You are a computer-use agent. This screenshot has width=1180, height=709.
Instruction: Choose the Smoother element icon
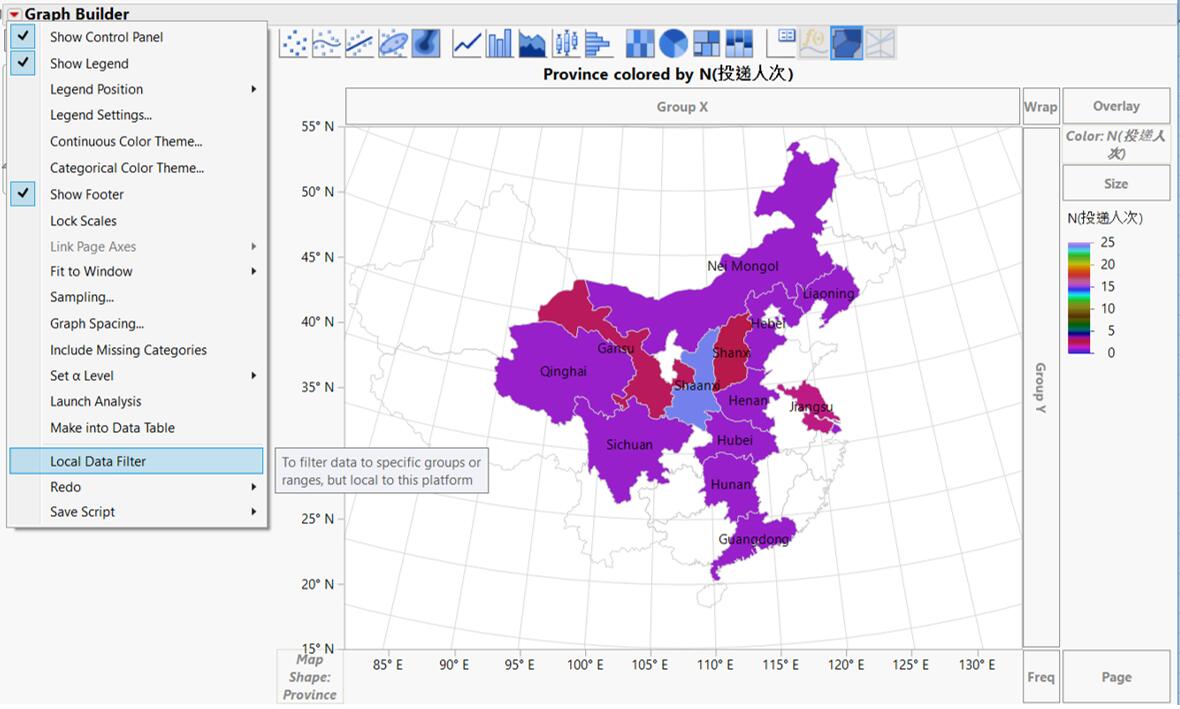[326, 42]
